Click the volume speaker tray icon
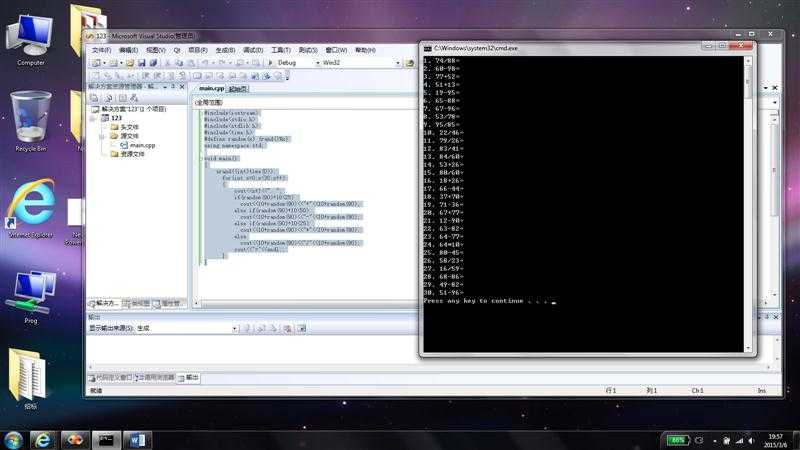Image resolution: width=800 pixels, height=450 pixels. pos(752,440)
